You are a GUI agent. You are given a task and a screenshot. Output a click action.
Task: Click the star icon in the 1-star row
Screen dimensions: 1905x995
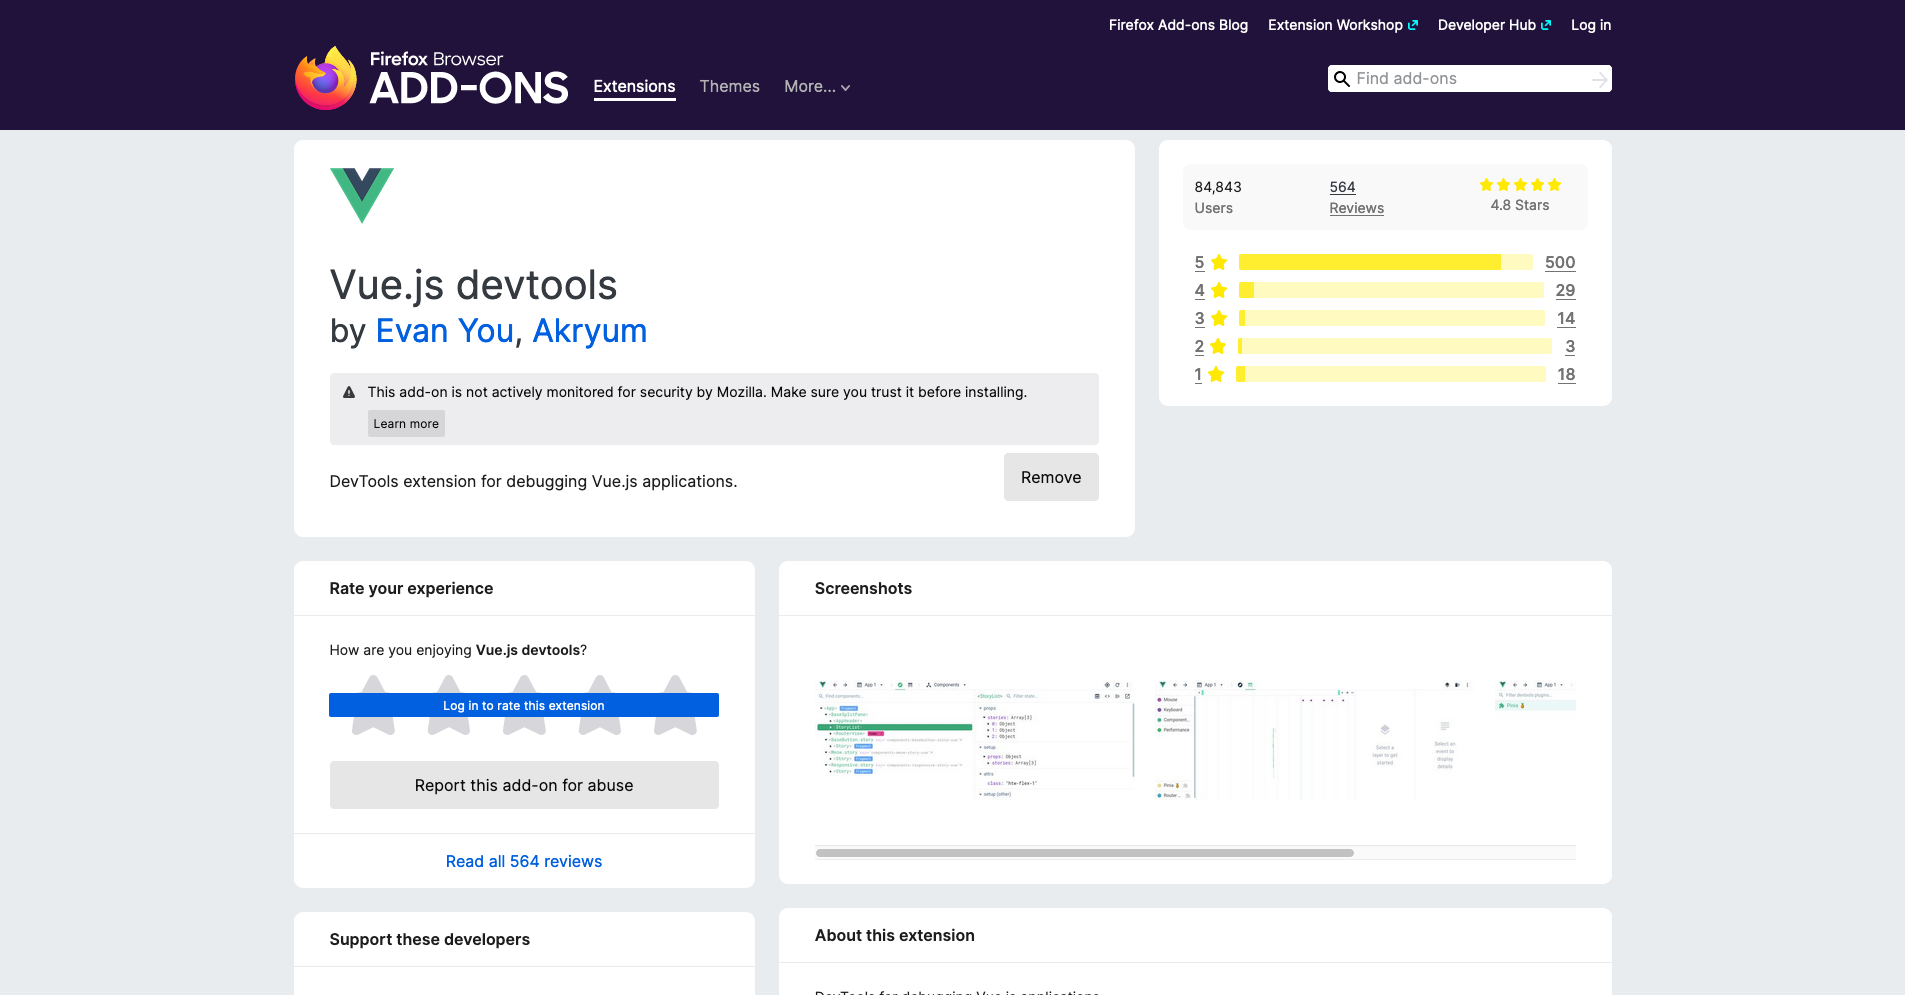click(1216, 375)
